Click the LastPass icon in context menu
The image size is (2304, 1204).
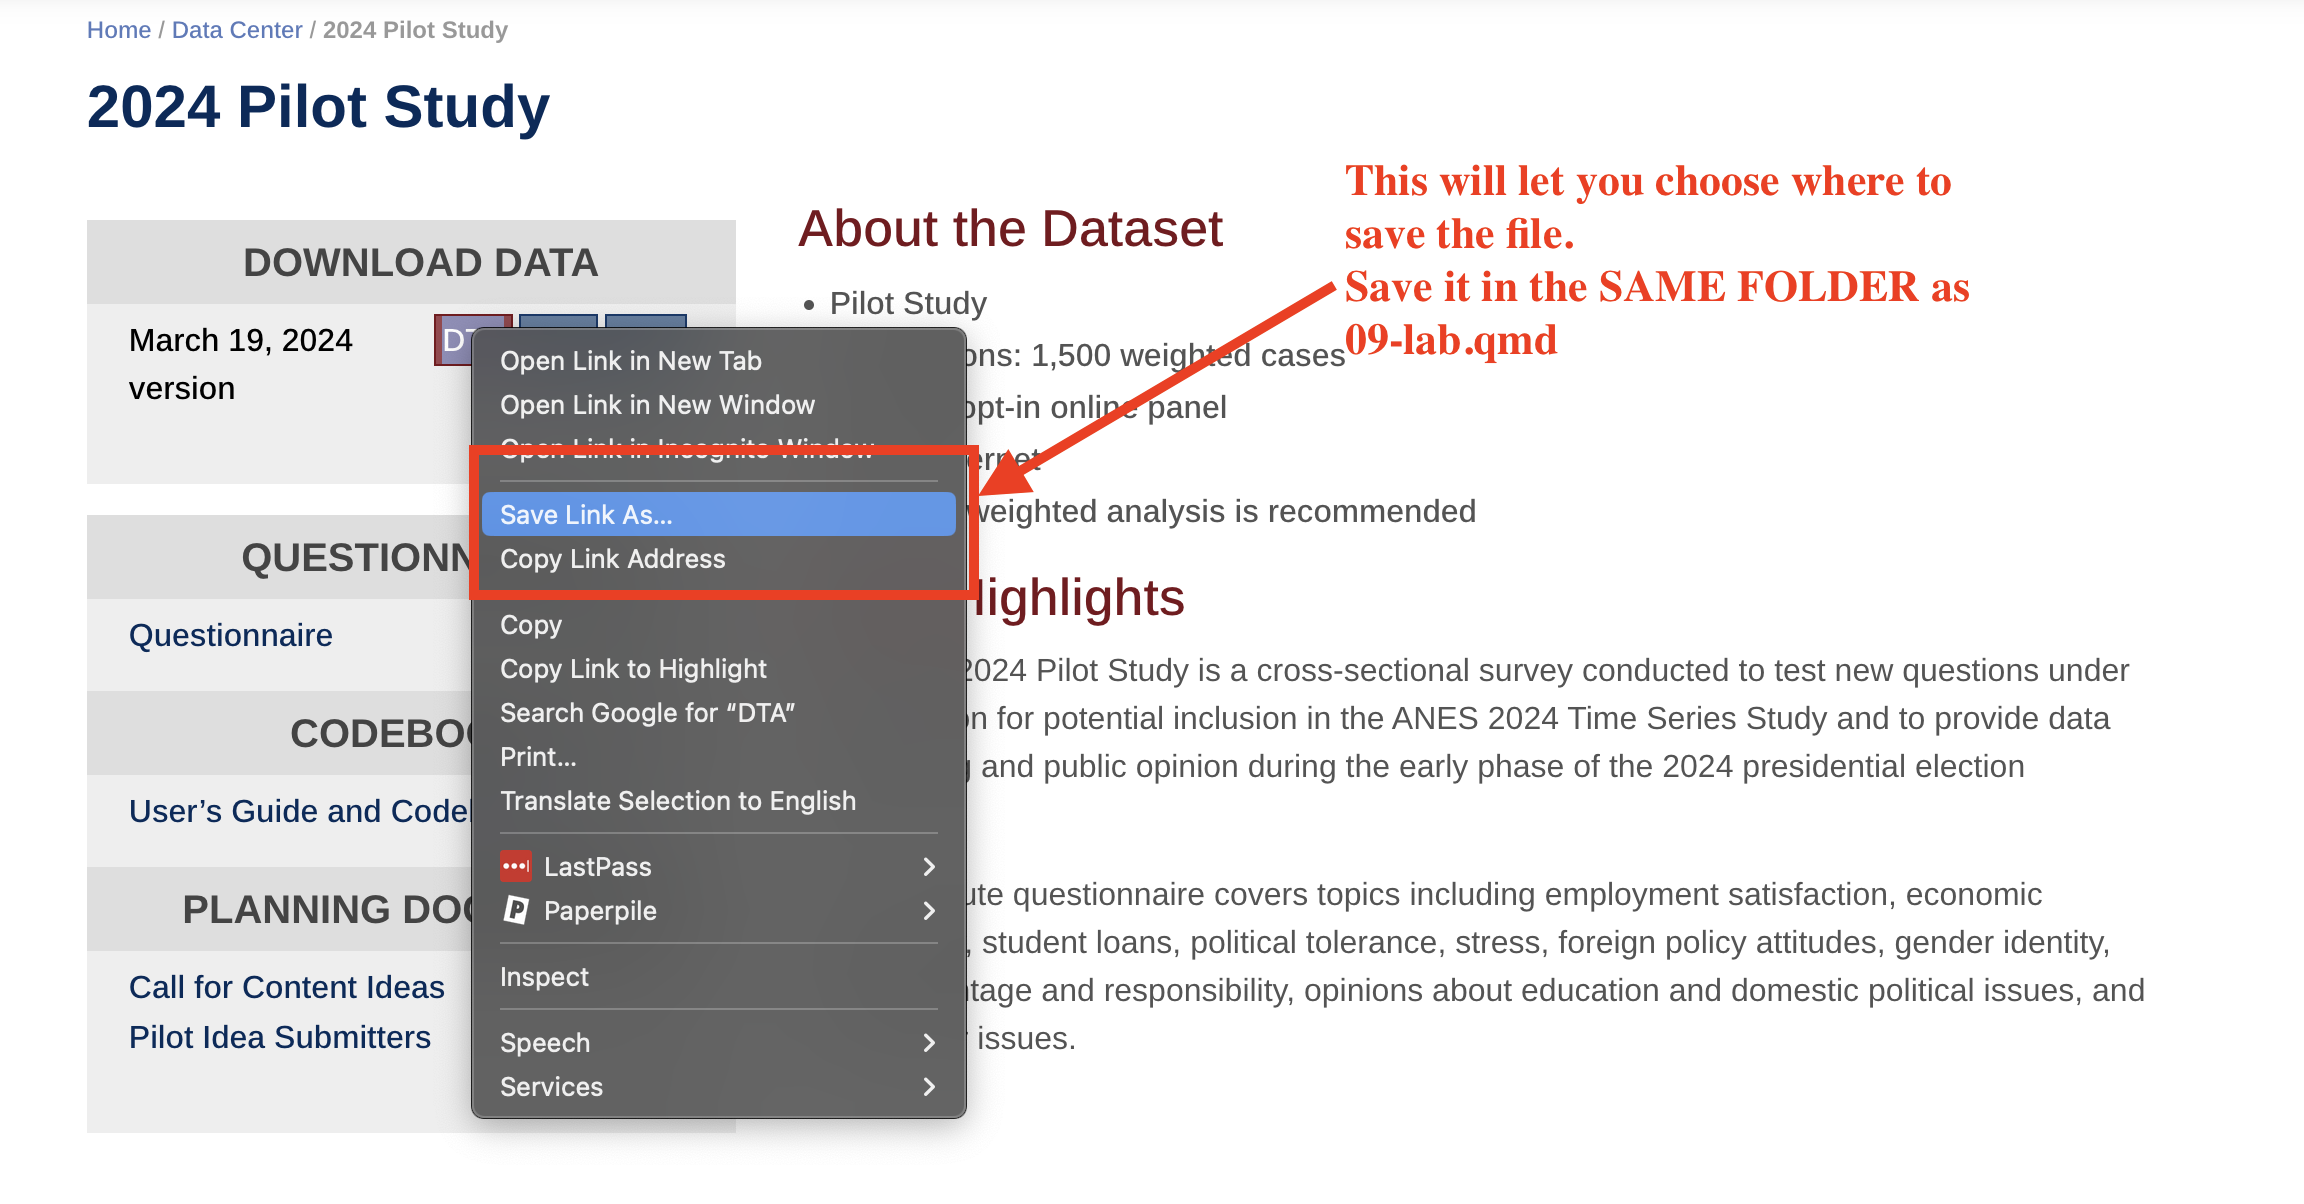click(x=515, y=866)
